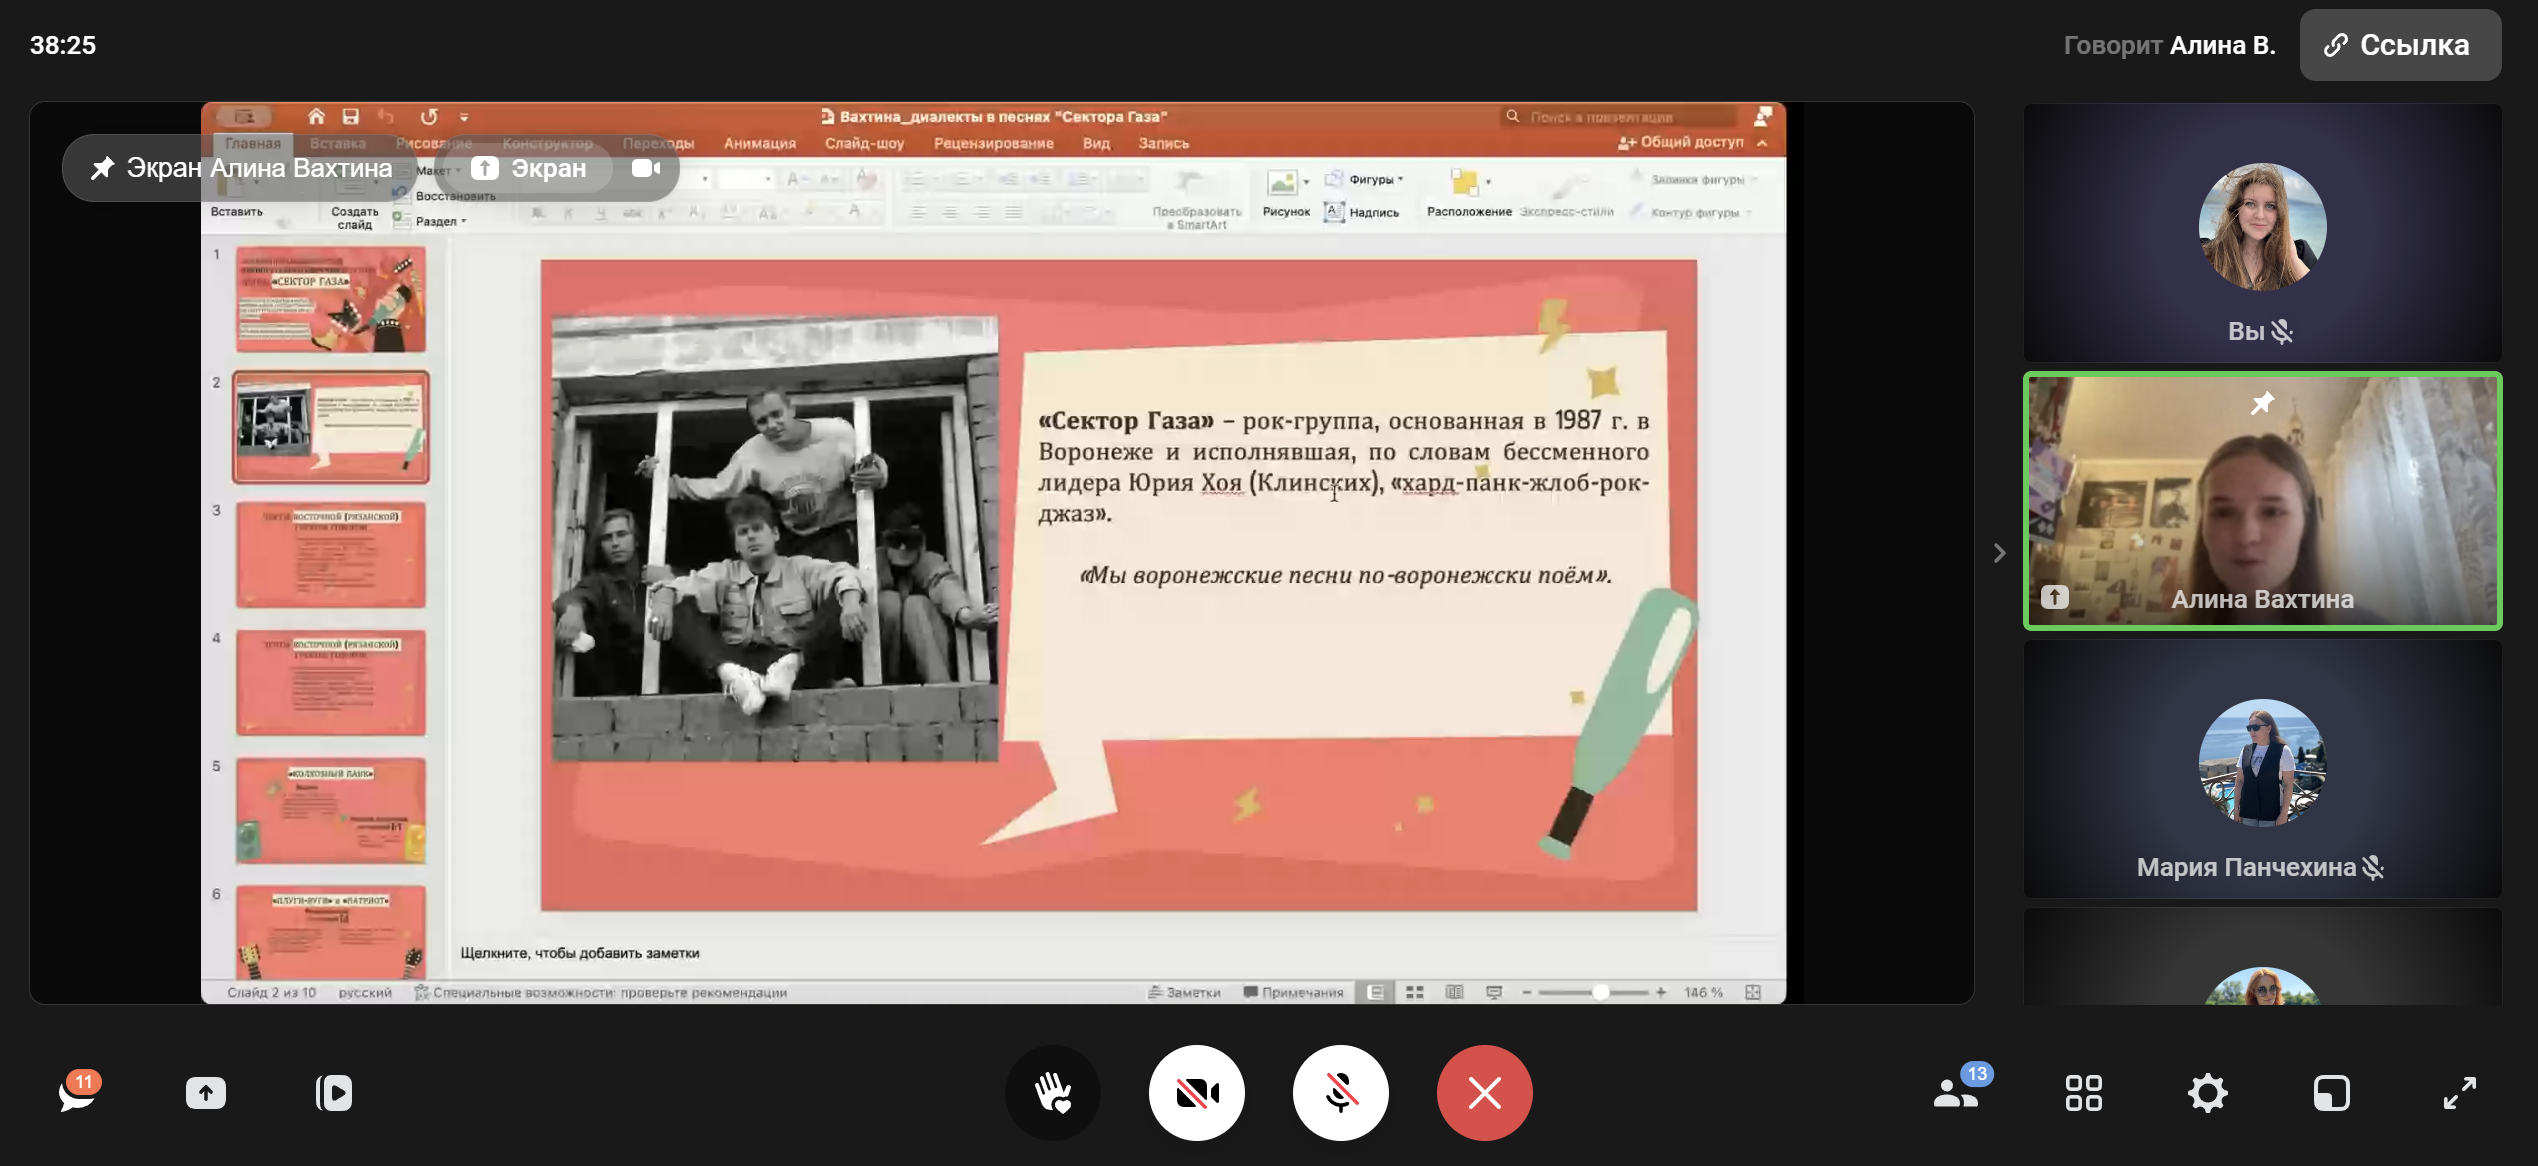Viewport: 2538px width, 1166px height.
Task: Click Создать слайд new slide button
Action: click(355, 200)
